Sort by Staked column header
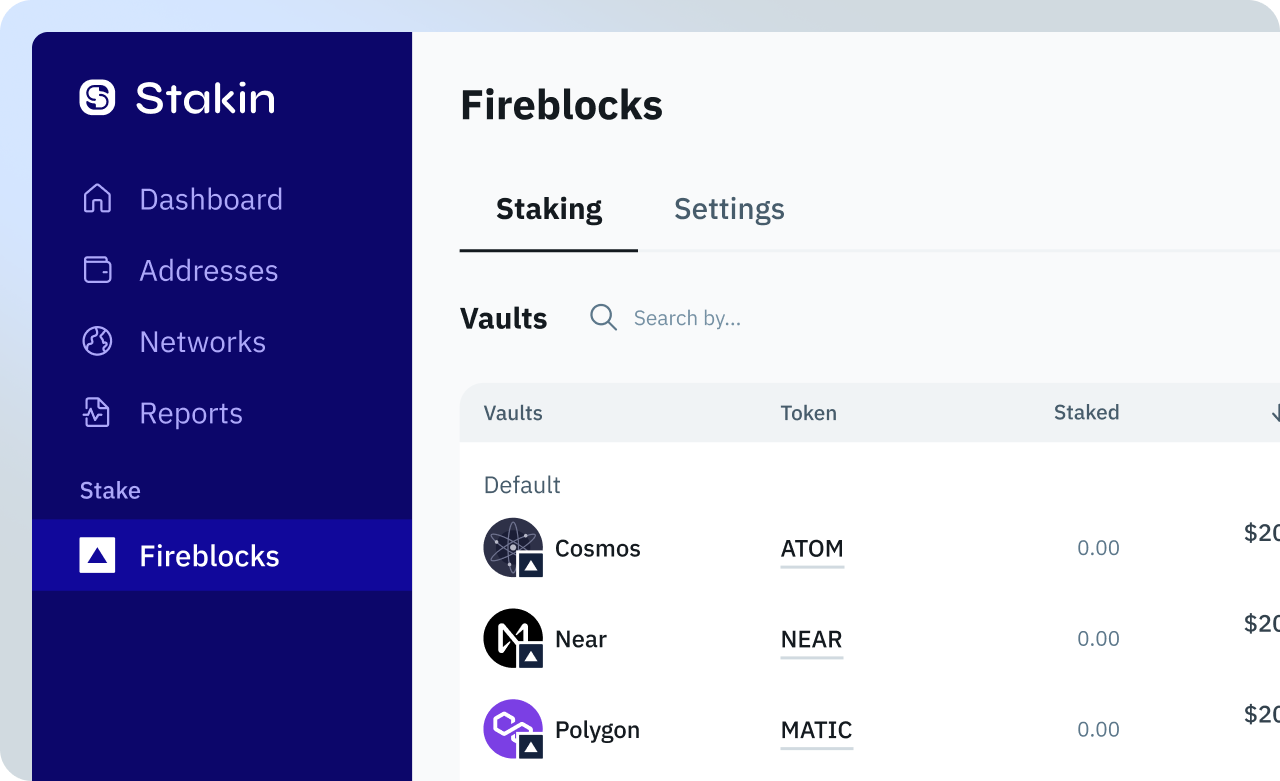 point(1086,412)
